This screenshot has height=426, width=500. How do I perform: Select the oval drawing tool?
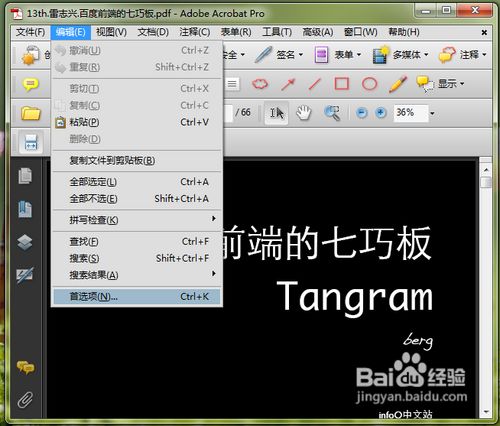pyautogui.click(x=369, y=84)
